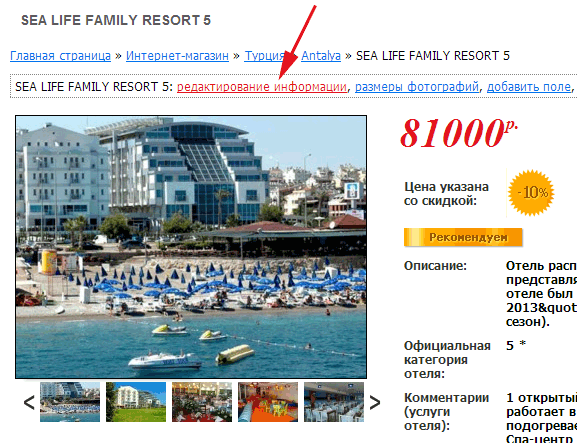577x443 pixels.
Task: Click добавить поле link
Action: [529, 87]
